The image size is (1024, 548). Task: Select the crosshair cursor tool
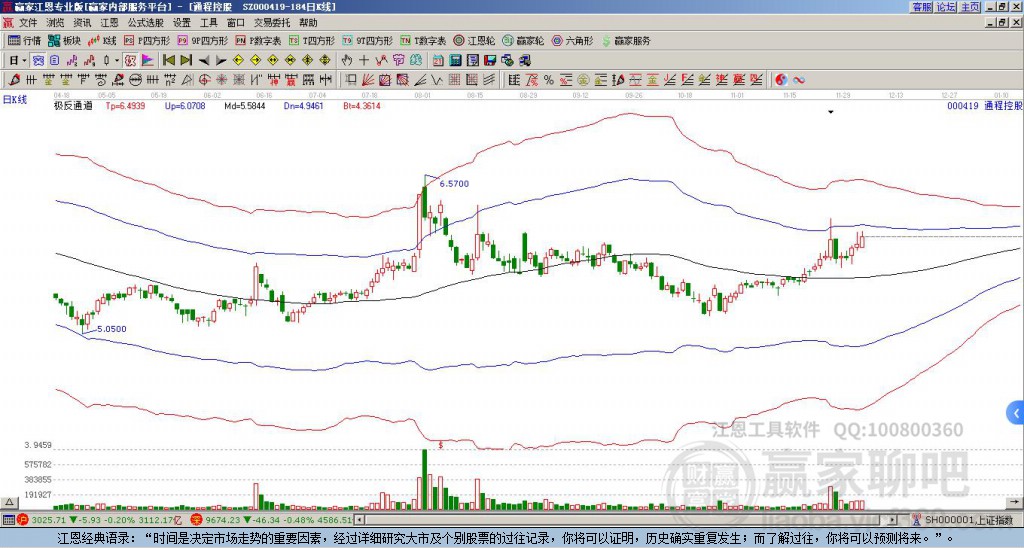coord(364,60)
